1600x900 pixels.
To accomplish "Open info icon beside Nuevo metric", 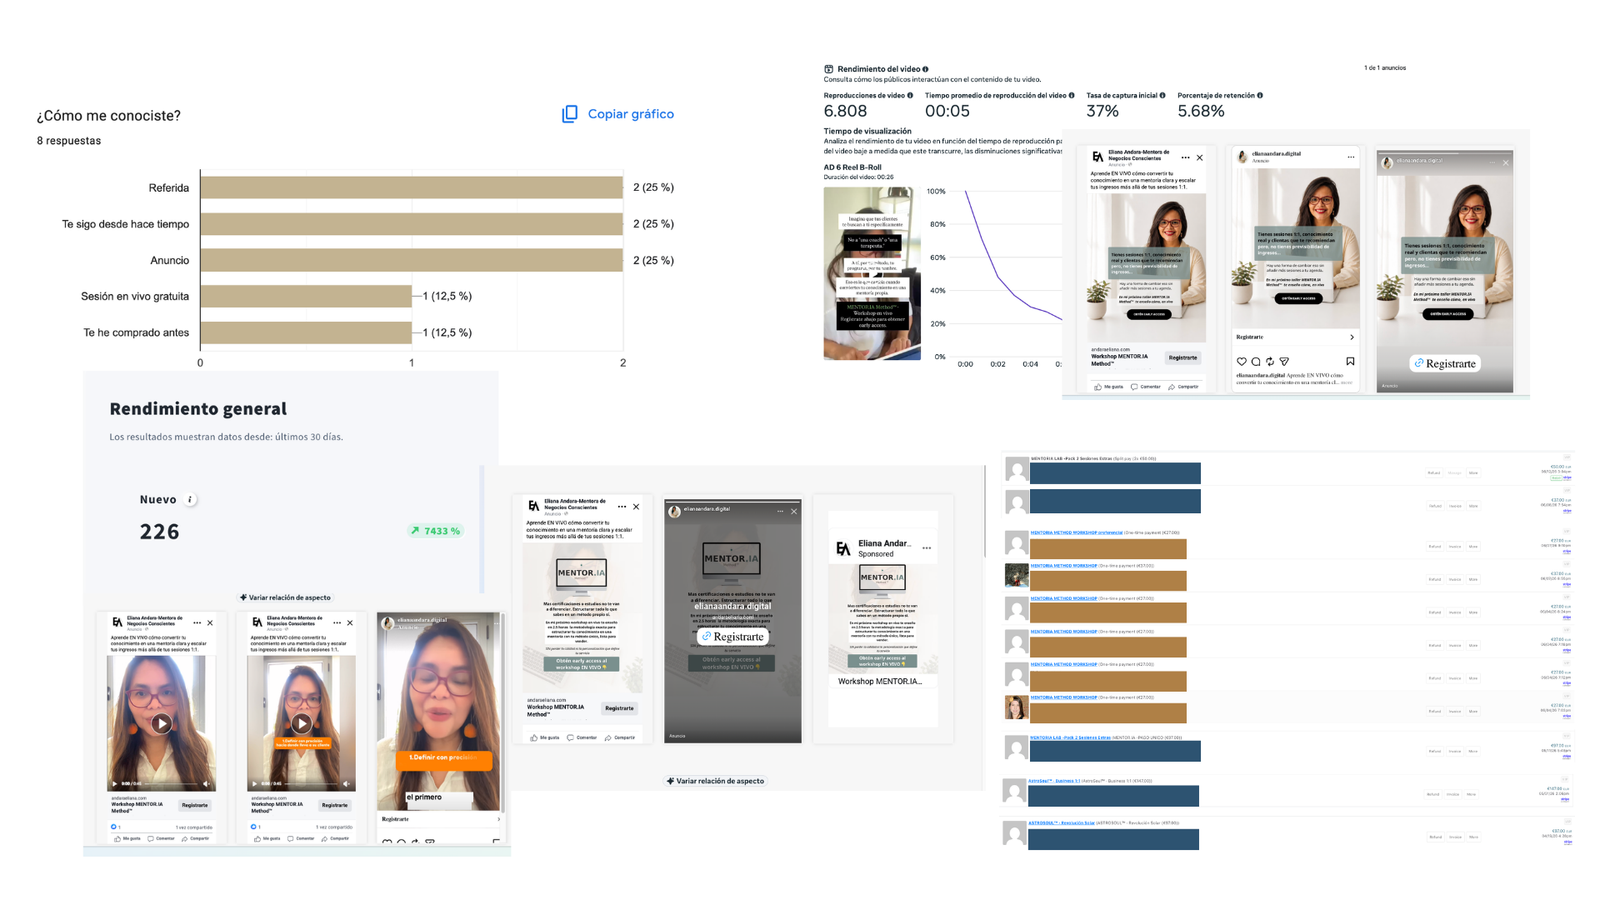I will [x=190, y=499].
